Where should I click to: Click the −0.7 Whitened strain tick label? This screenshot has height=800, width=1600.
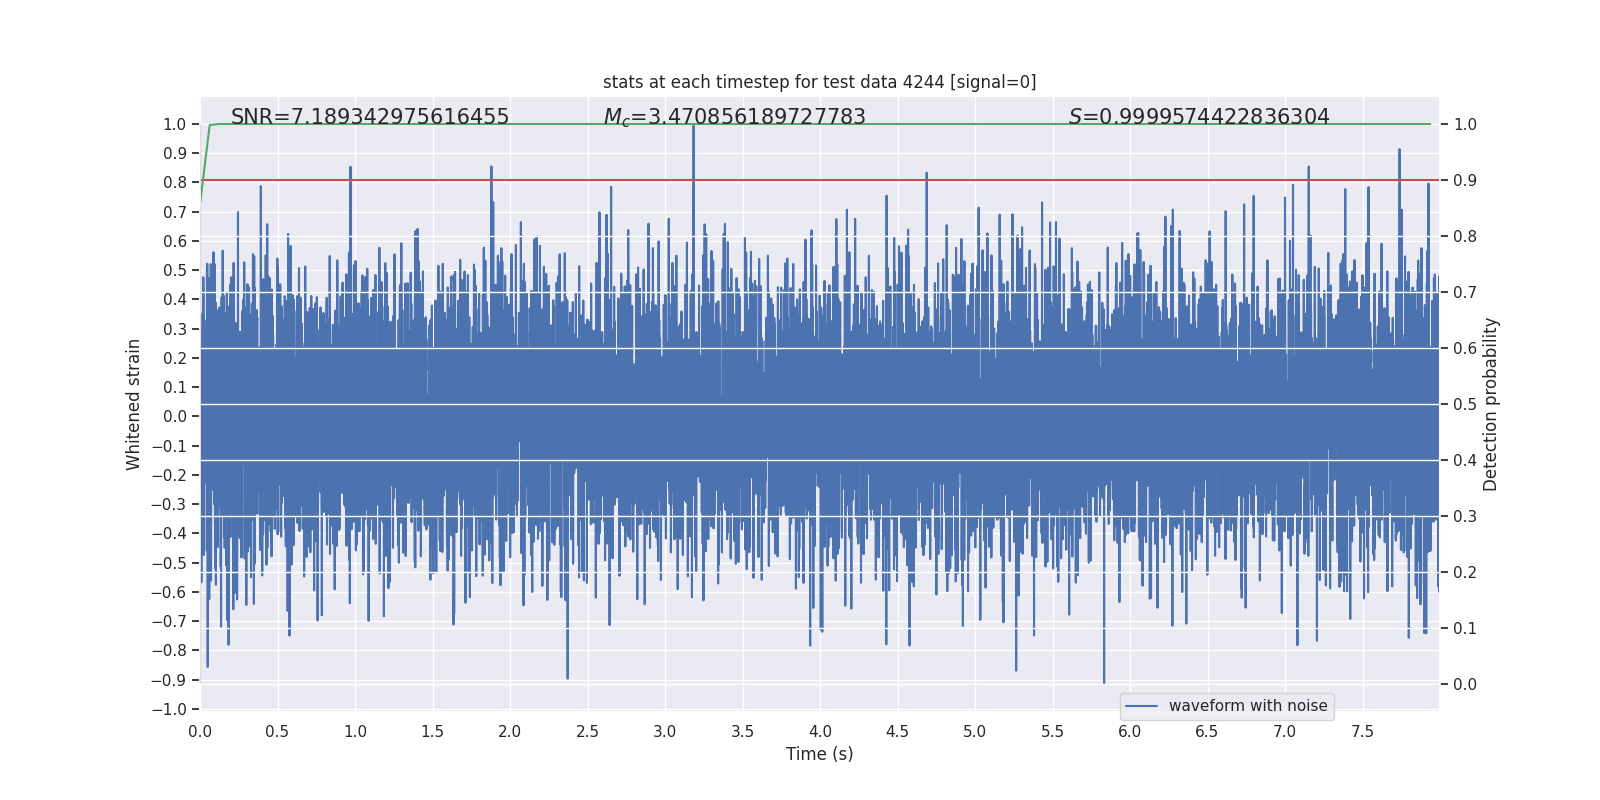169,622
